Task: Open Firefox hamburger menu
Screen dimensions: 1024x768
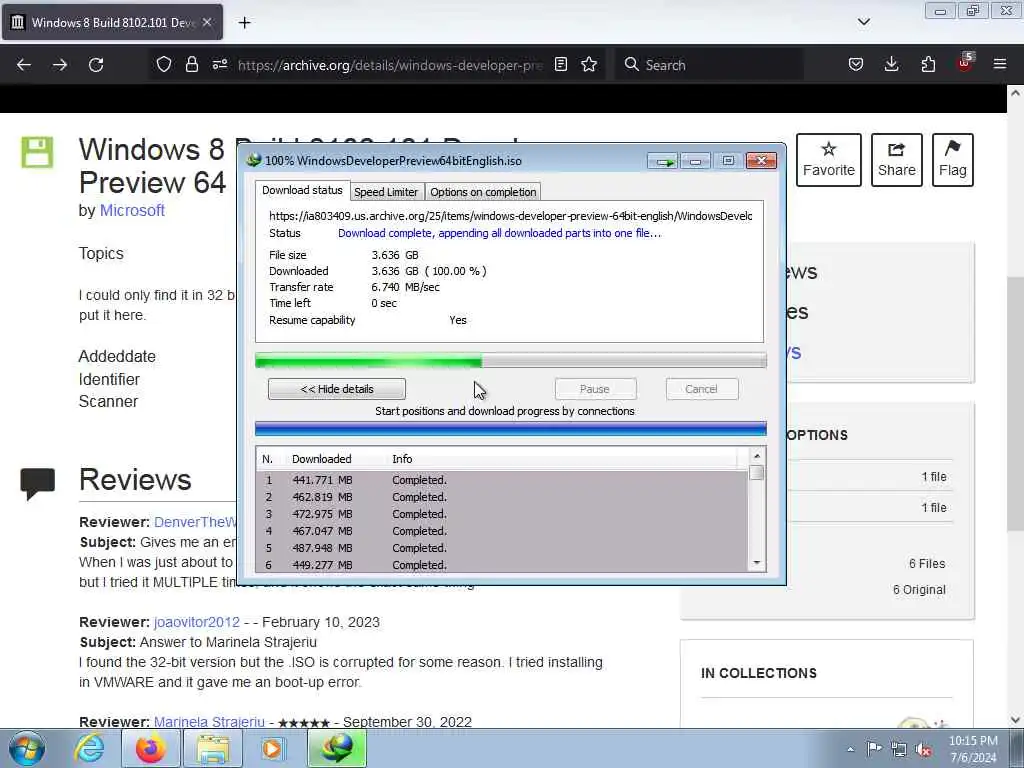Action: point(1000,64)
